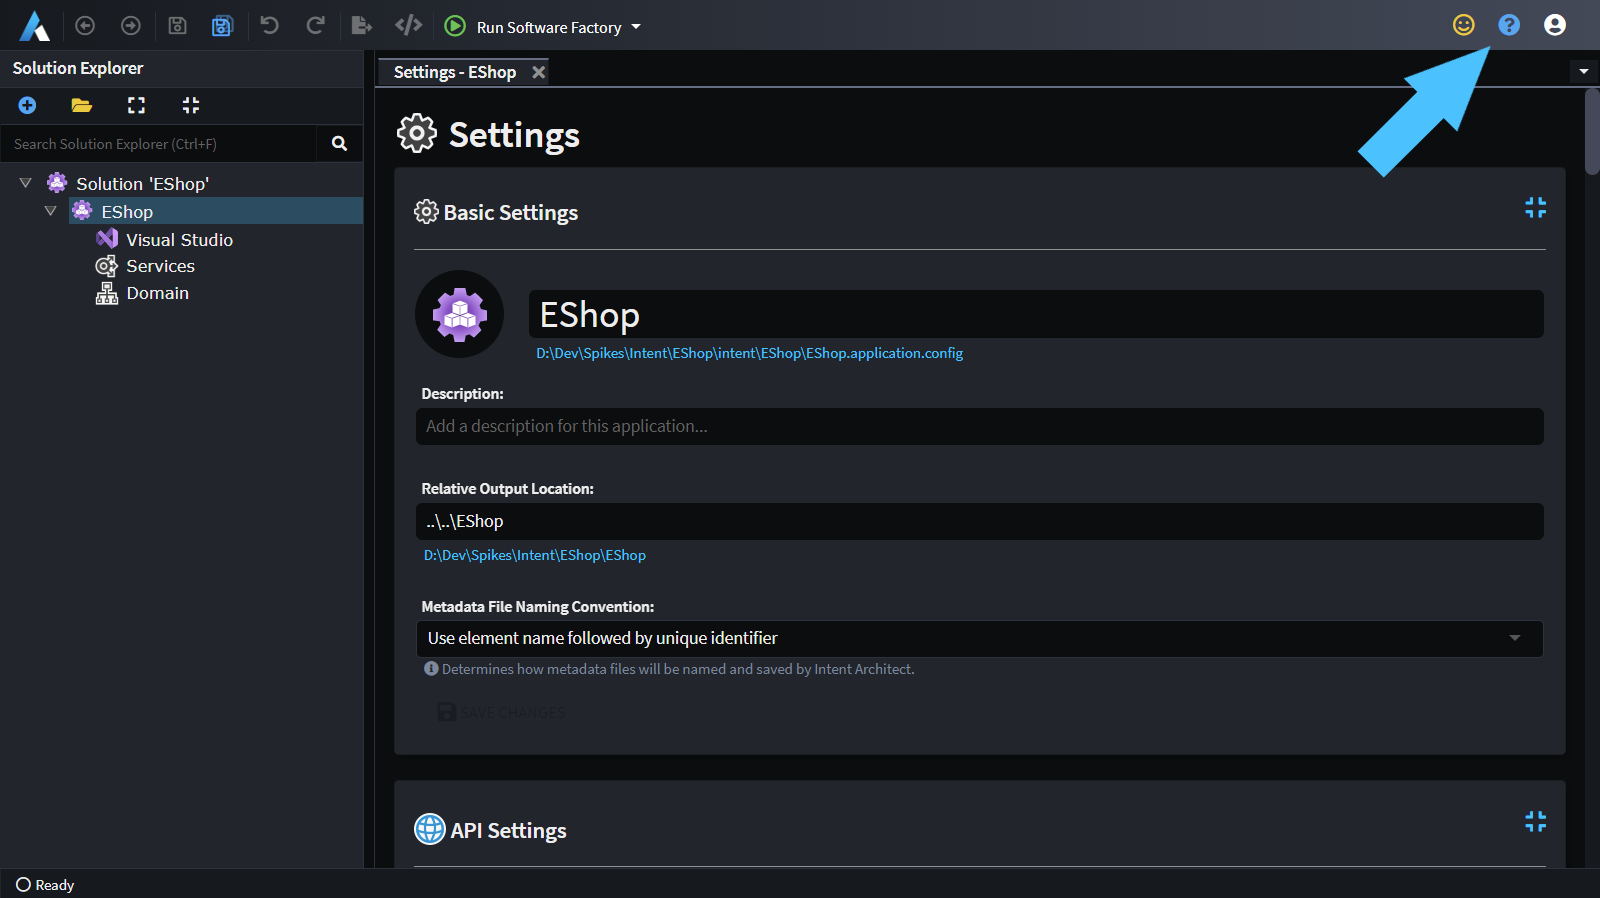Click the Domain hierarchy icon in tree

pyautogui.click(x=106, y=293)
